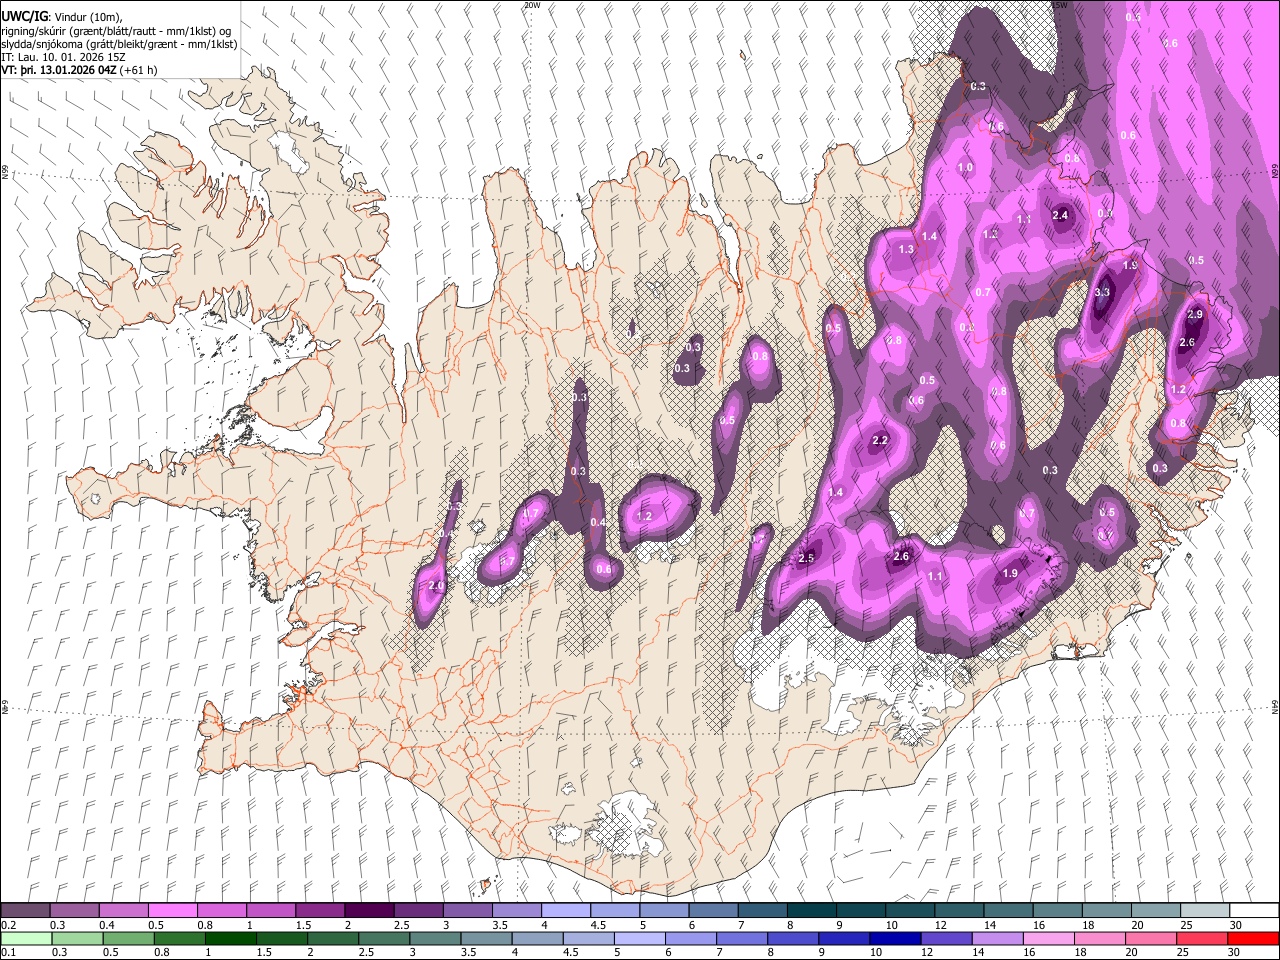Click the 0.2 swatch on the purple snow scale

[x=25, y=911]
